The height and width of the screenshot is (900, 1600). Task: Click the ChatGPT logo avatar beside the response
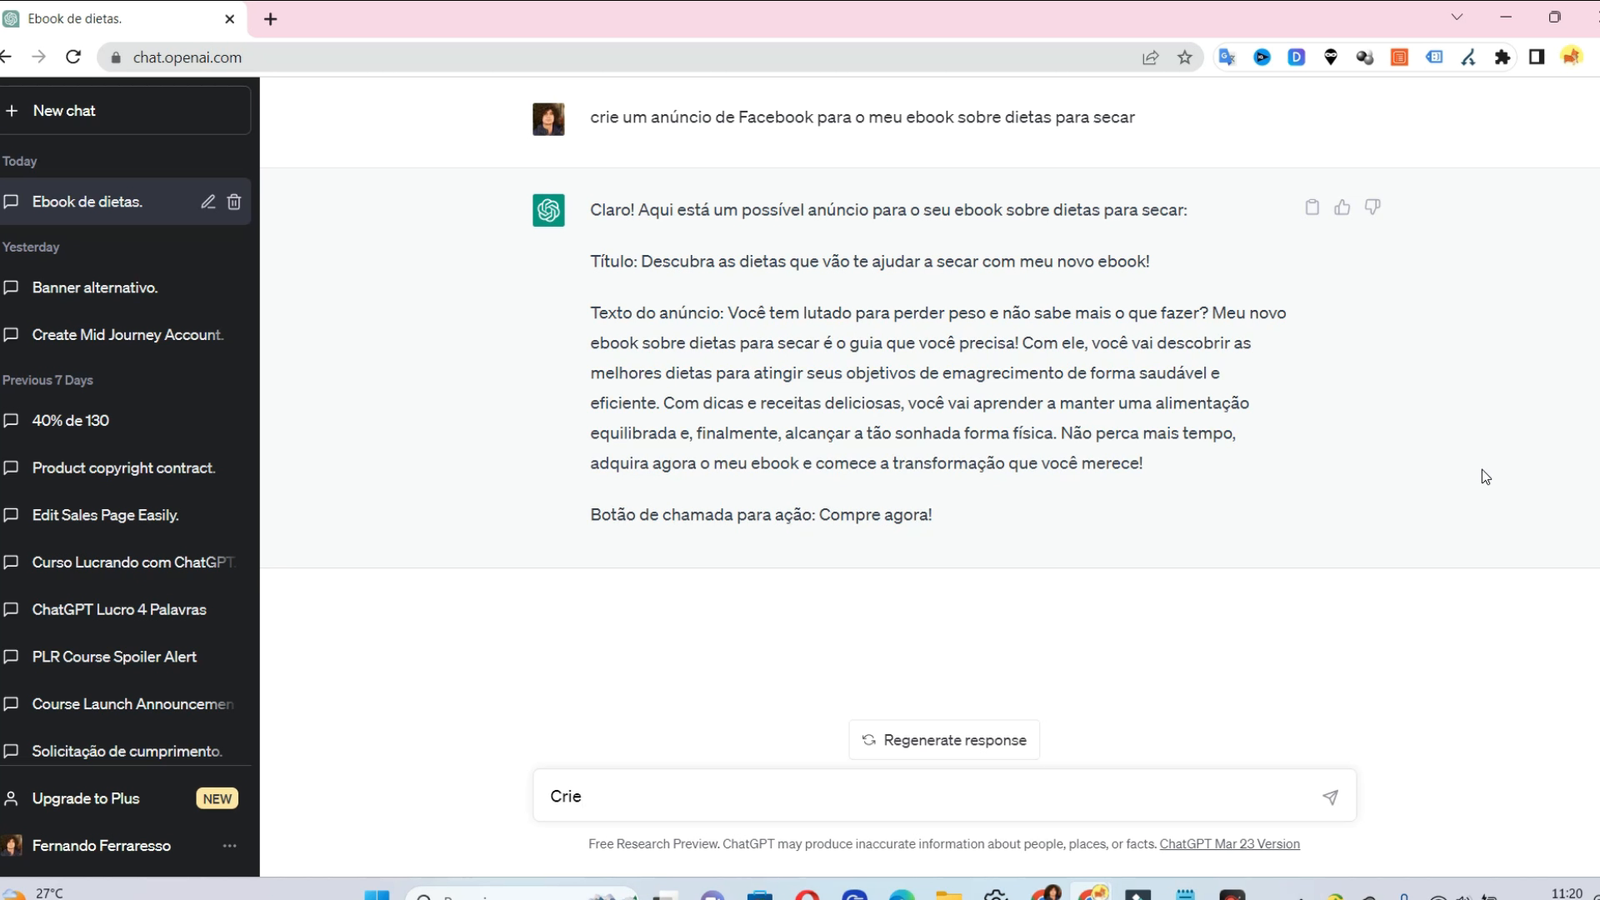pyautogui.click(x=548, y=210)
